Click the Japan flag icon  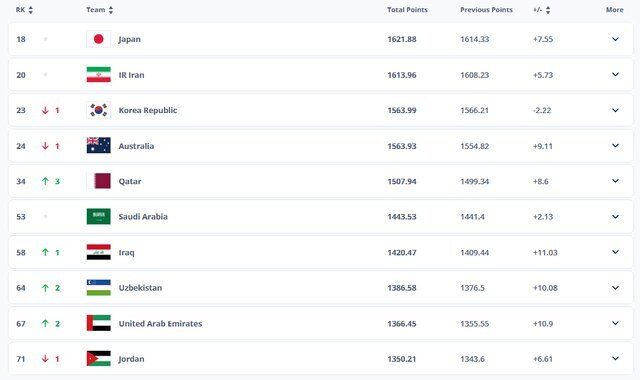[98, 39]
